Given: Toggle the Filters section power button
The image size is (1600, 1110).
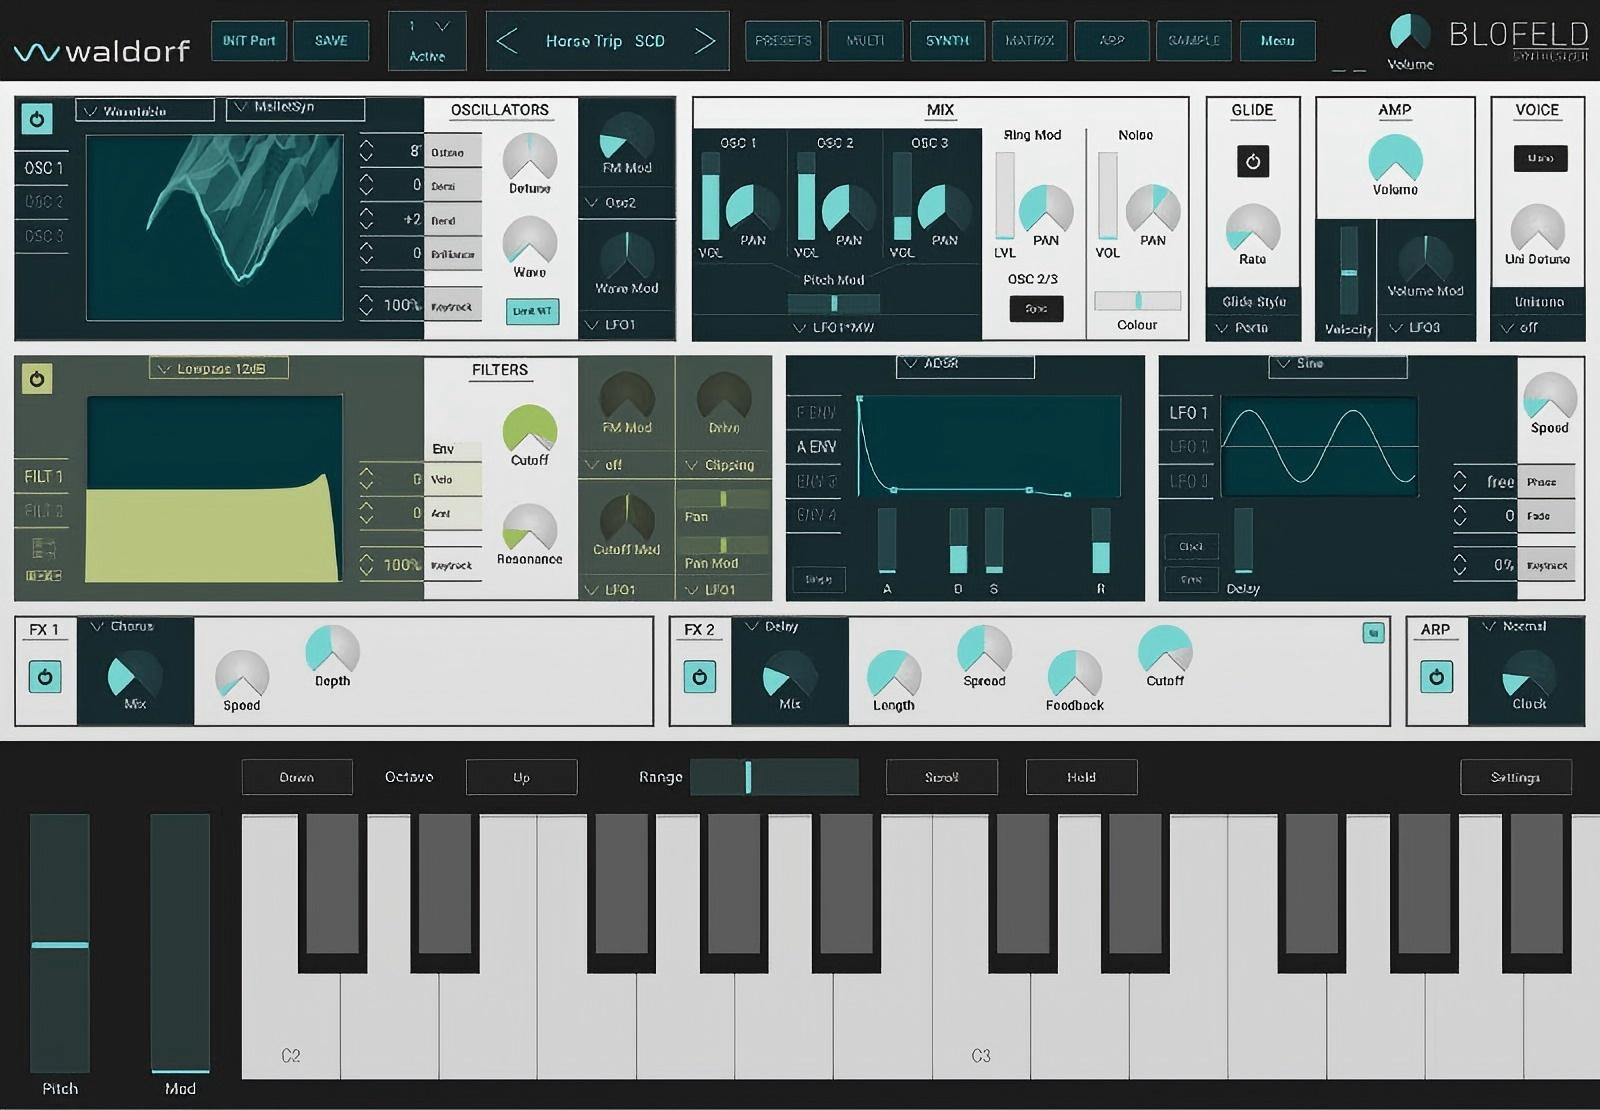Looking at the screenshot, I should pyautogui.click(x=37, y=379).
